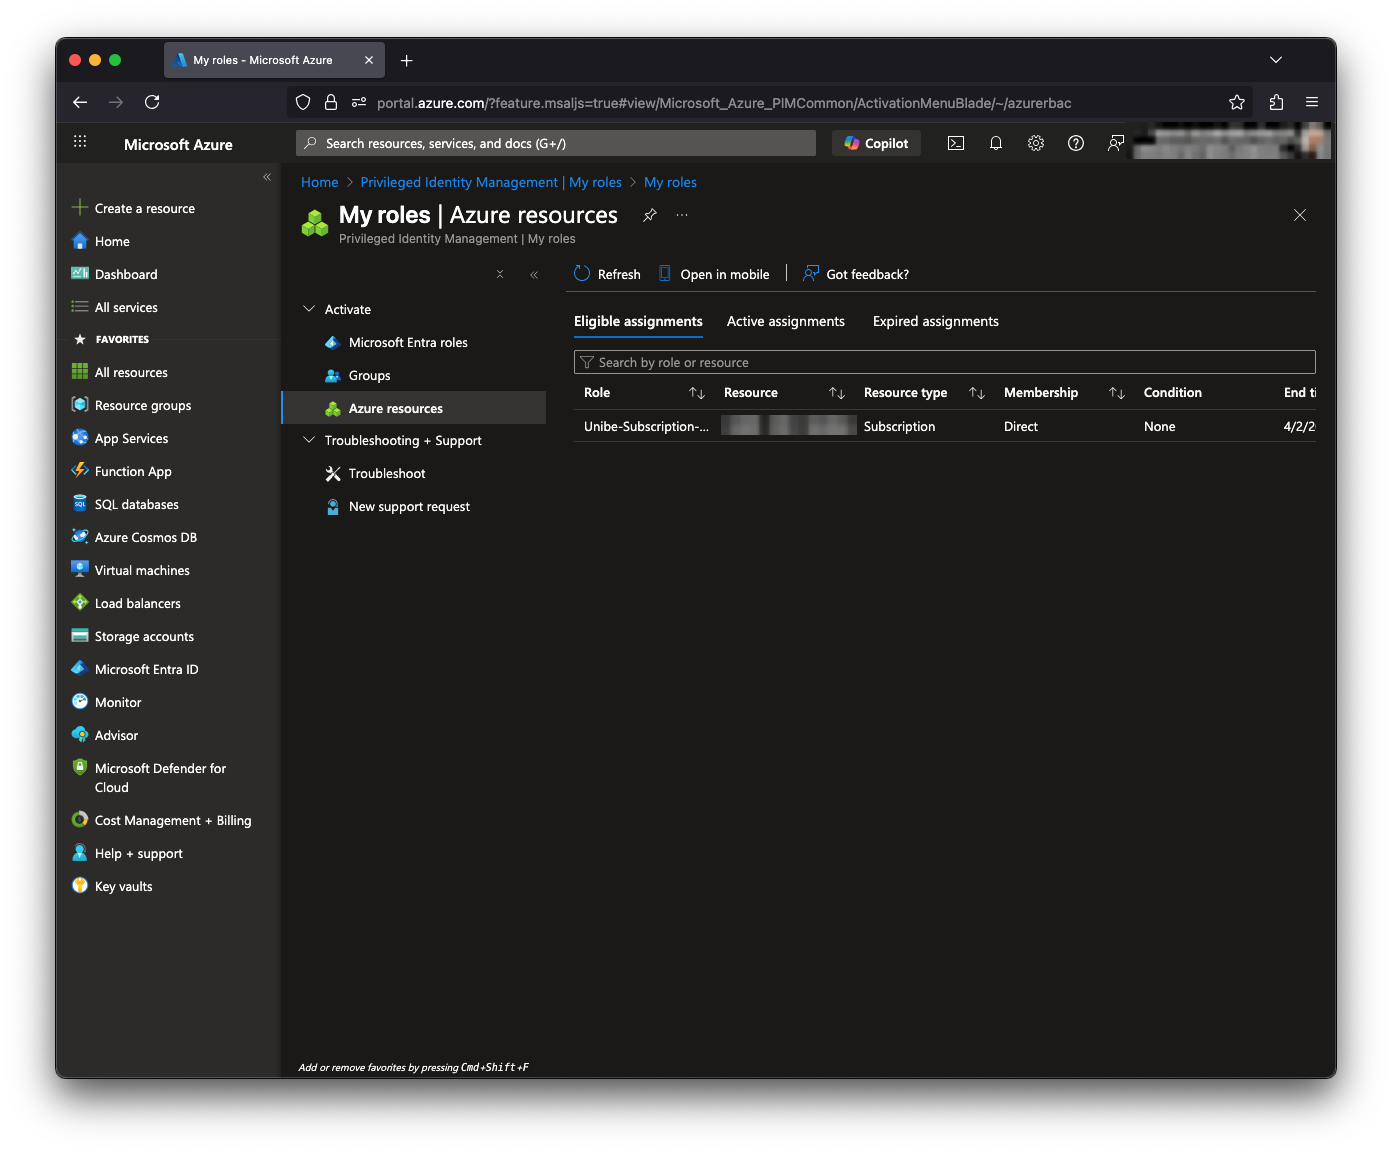This screenshot has height=1152, width=1392.
Task: Collapse the Activate section
Action: (309, 309)
